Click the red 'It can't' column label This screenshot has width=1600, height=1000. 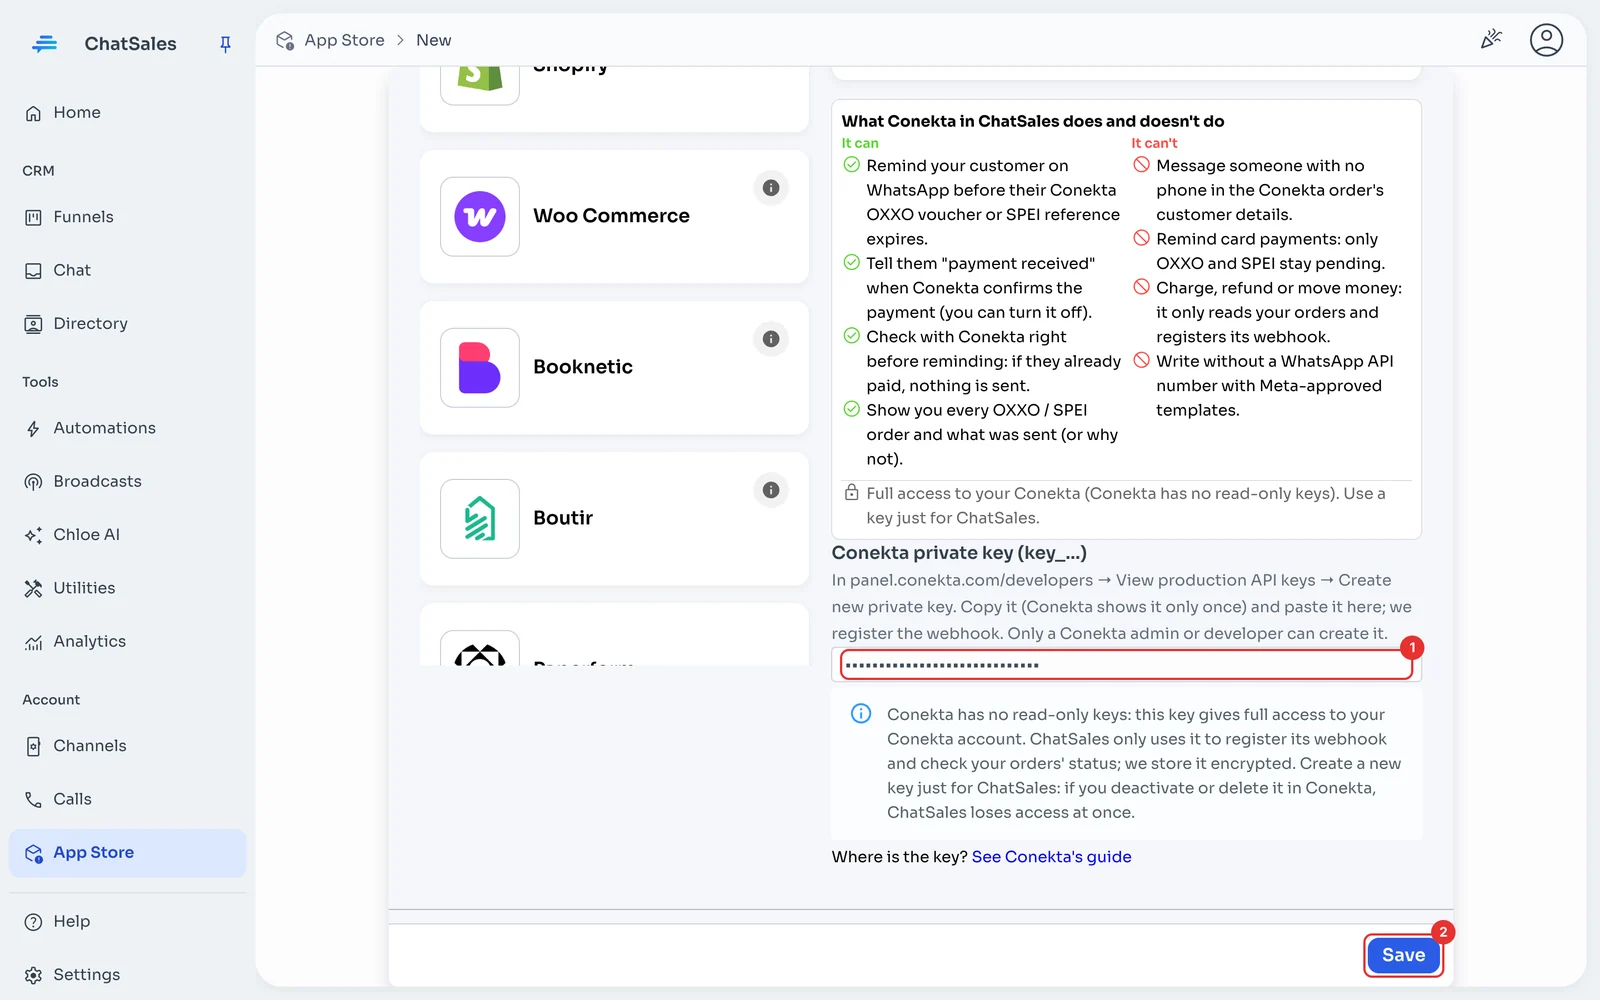coord(1154,143)
